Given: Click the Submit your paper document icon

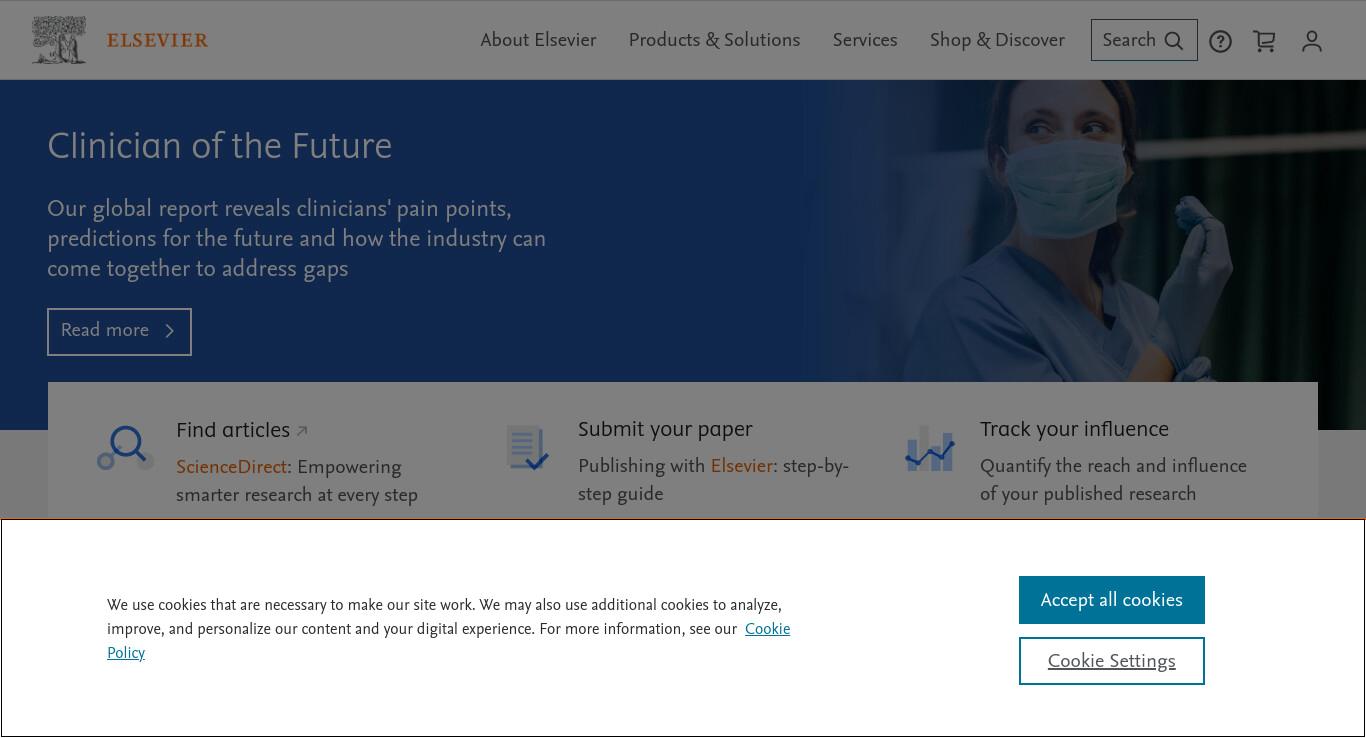Looking at the screenshot, I should 527,448.
